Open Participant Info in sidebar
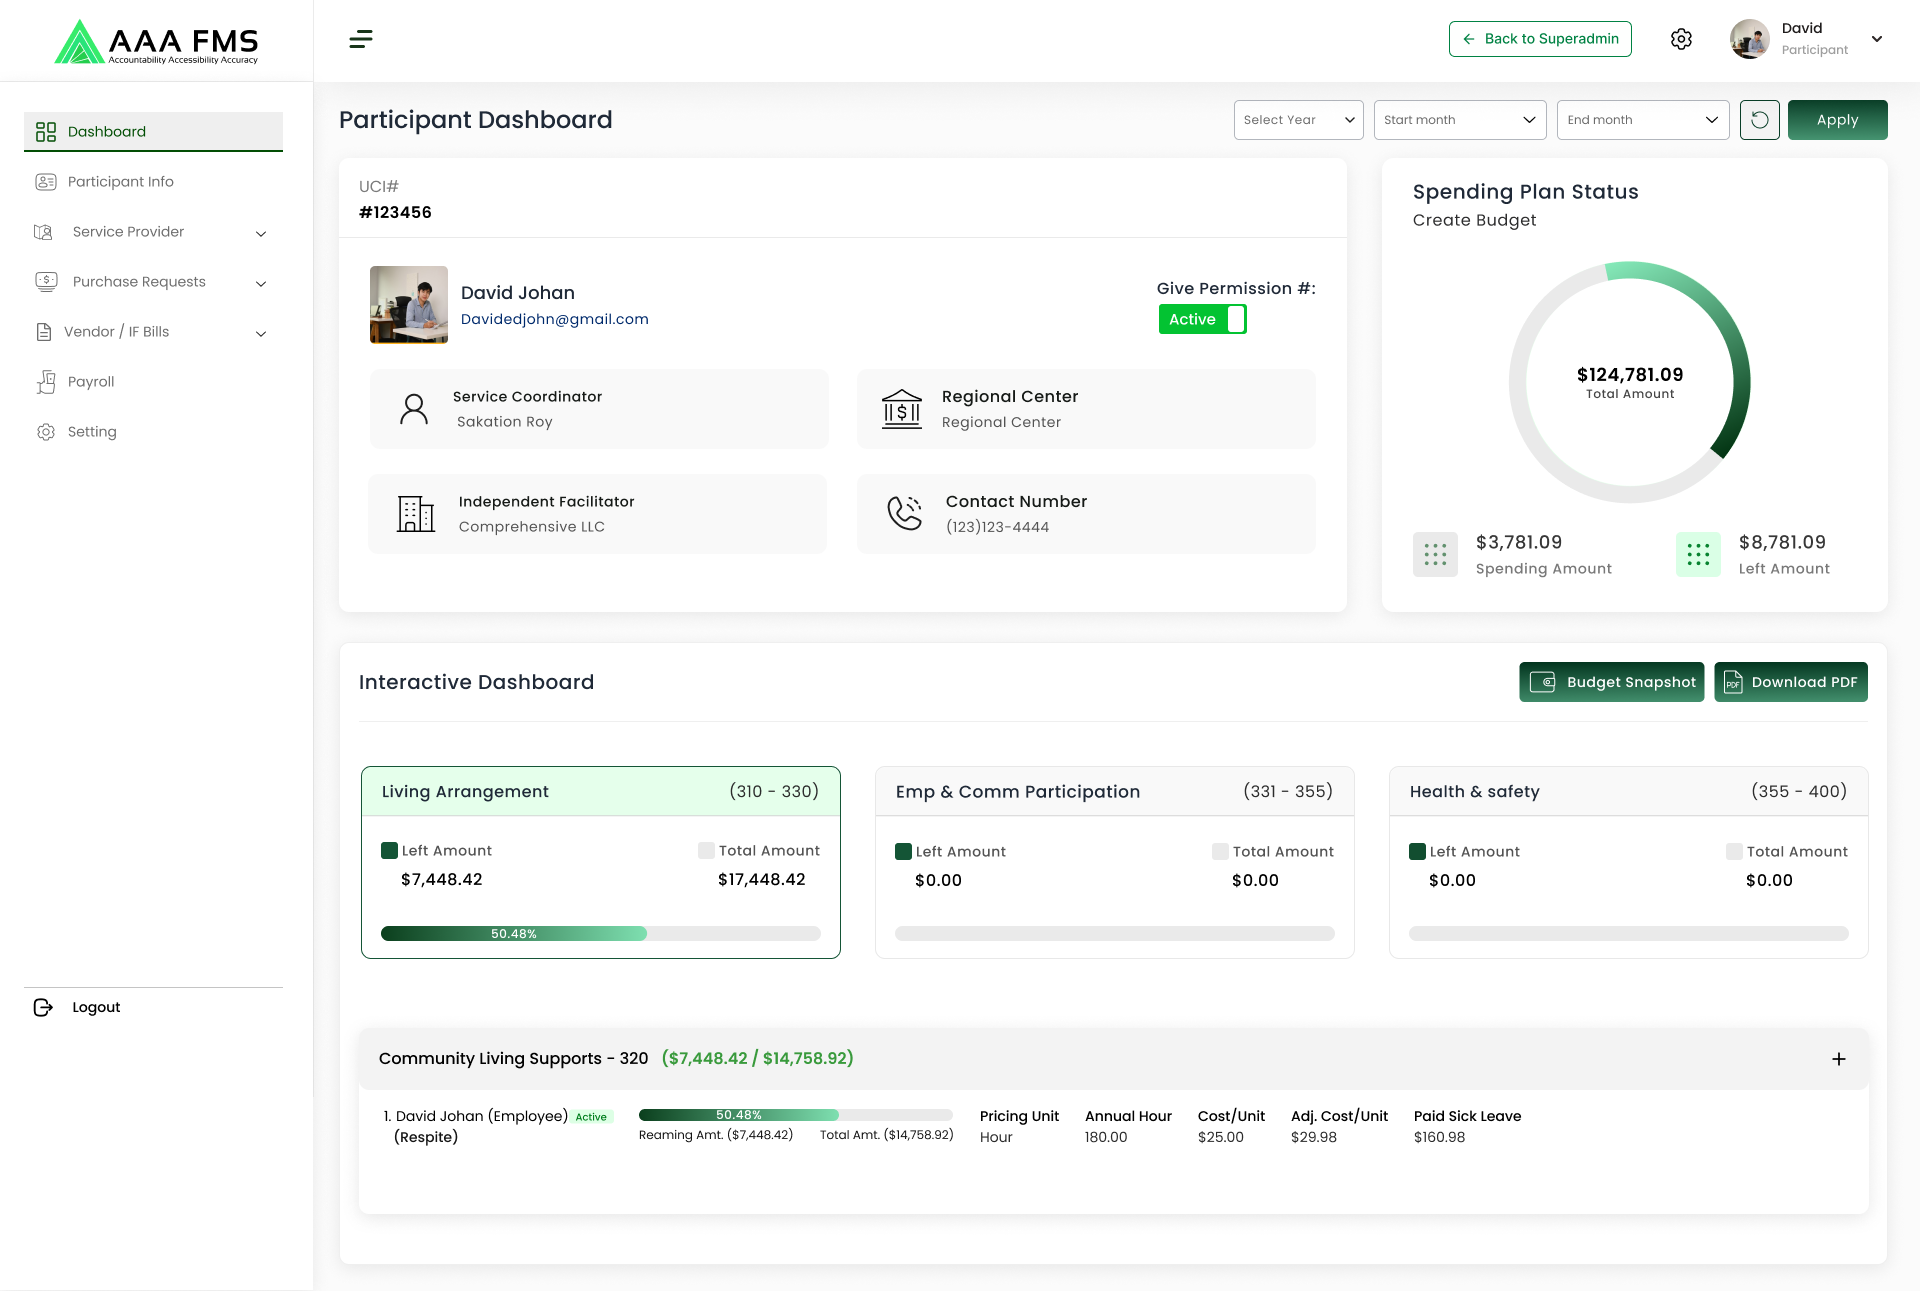Image resolution: width=1920 pixels, height=1291 pixels. pos(120,182)
